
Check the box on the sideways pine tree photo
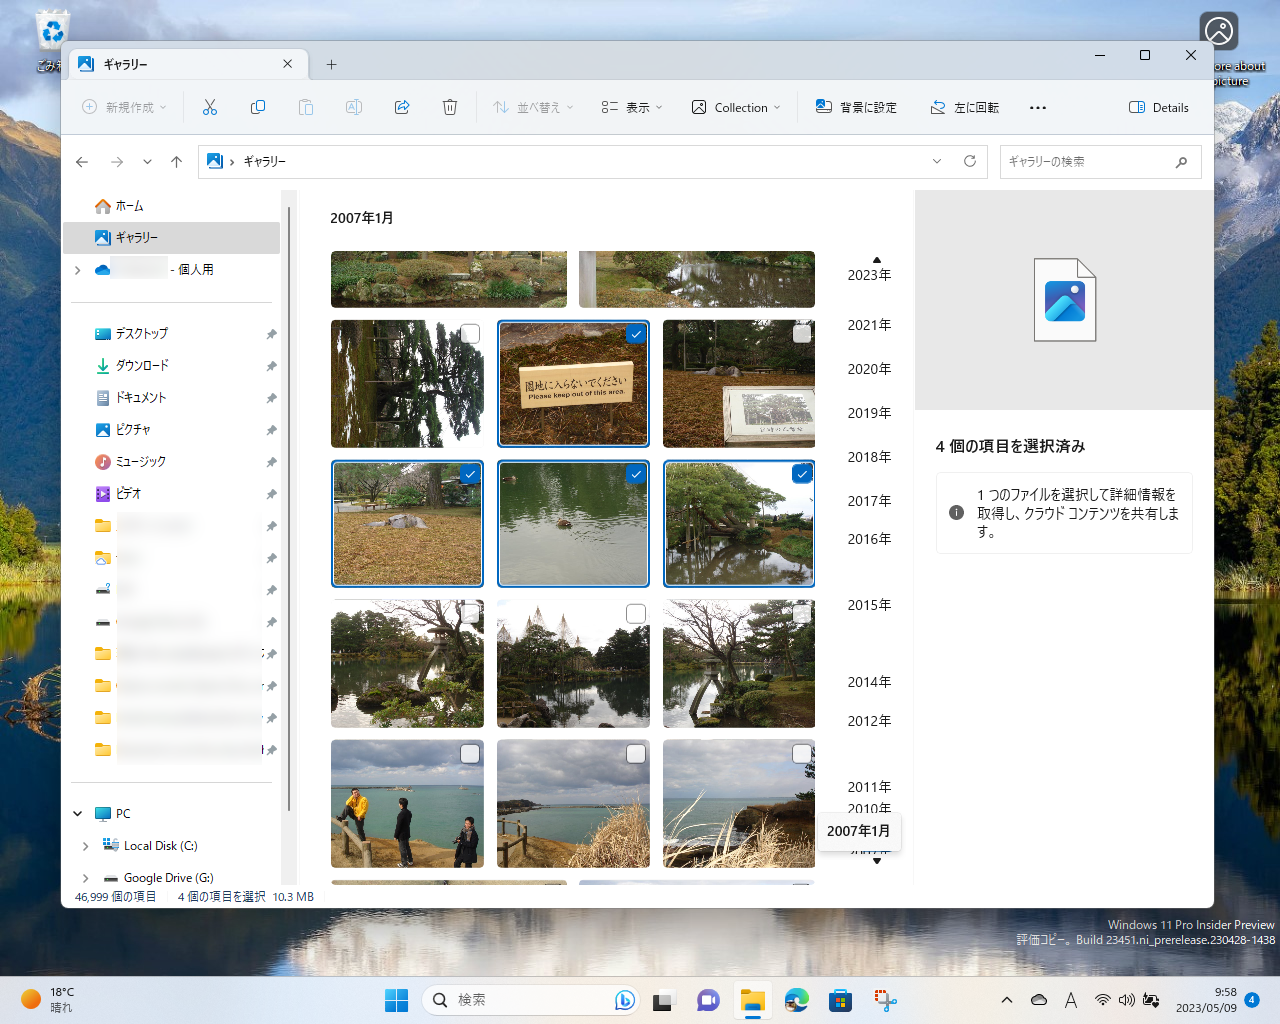470,334
